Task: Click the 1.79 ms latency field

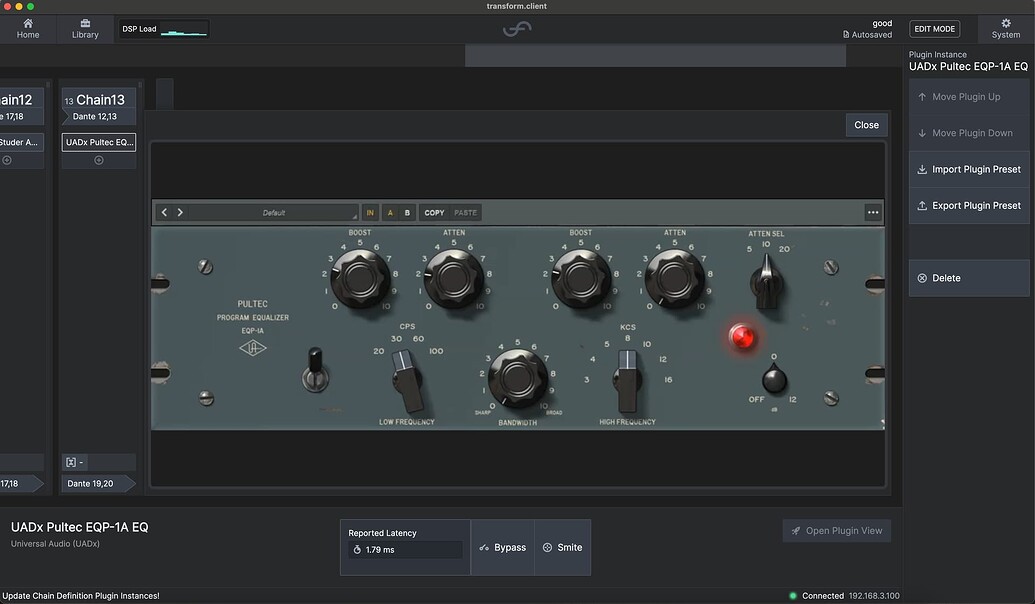Action: (x=405, y=550)
